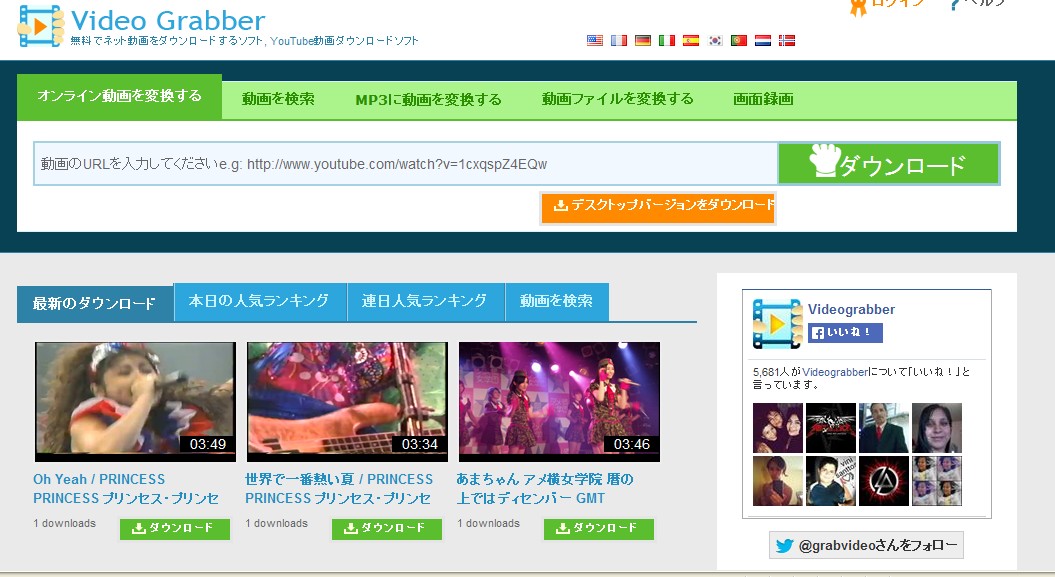This screenshot has width=1055, height=577.
Task: Open the 動画を検索 tab in the green bar
Action: 279,100
